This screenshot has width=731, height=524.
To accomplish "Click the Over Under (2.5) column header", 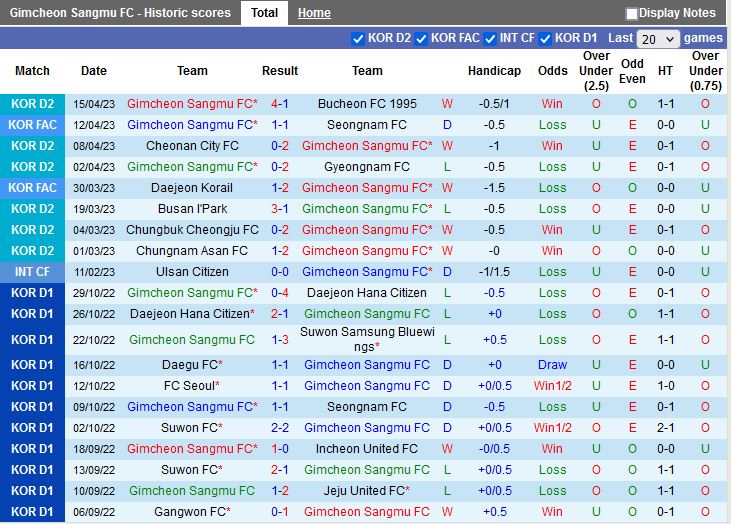I will (x=596, y=71).
